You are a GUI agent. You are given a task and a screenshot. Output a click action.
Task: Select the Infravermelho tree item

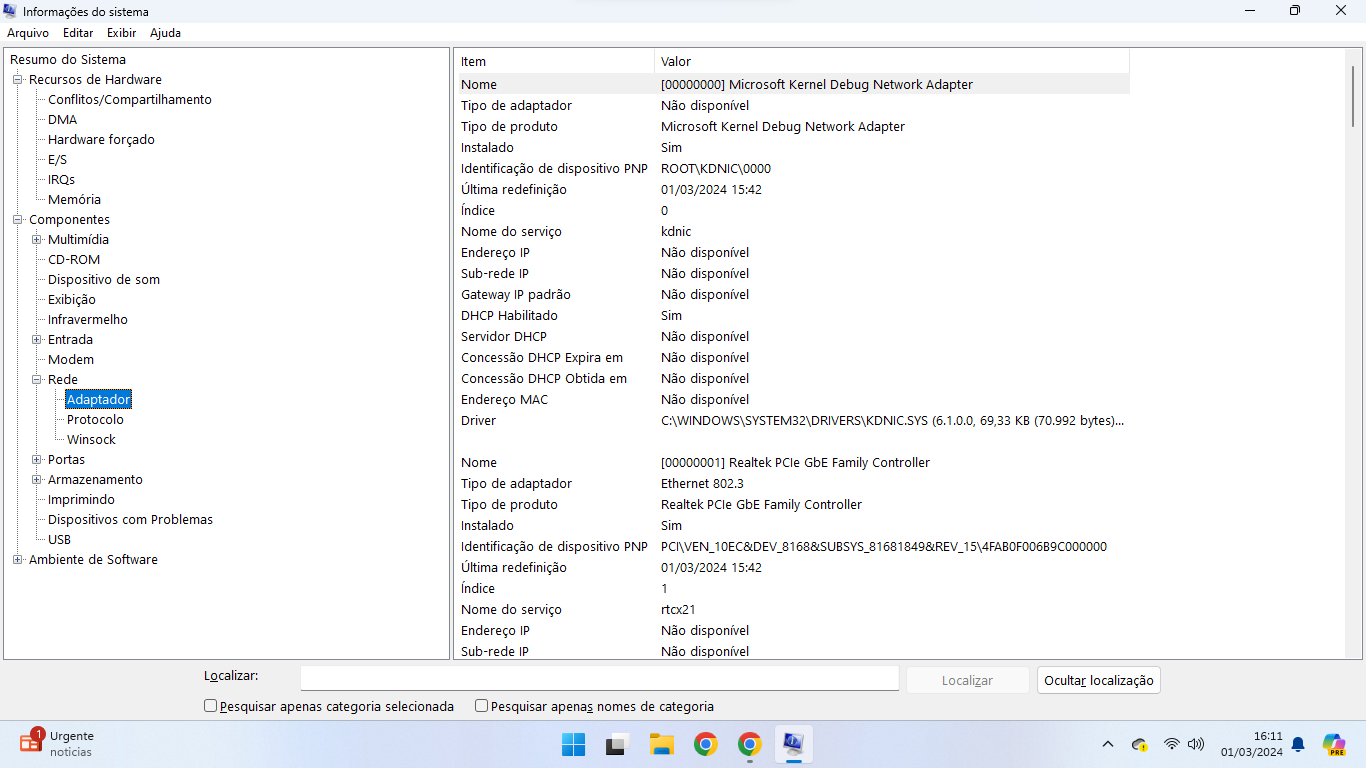[x=88, y=320]
